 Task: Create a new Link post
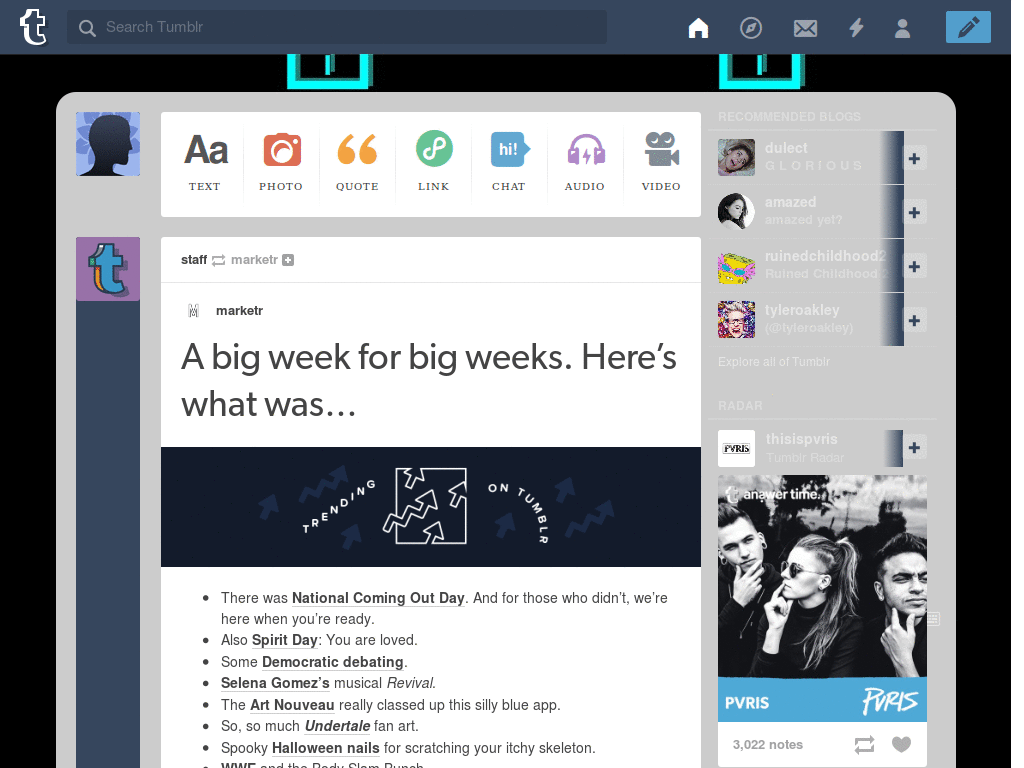[x=434, y=161]
